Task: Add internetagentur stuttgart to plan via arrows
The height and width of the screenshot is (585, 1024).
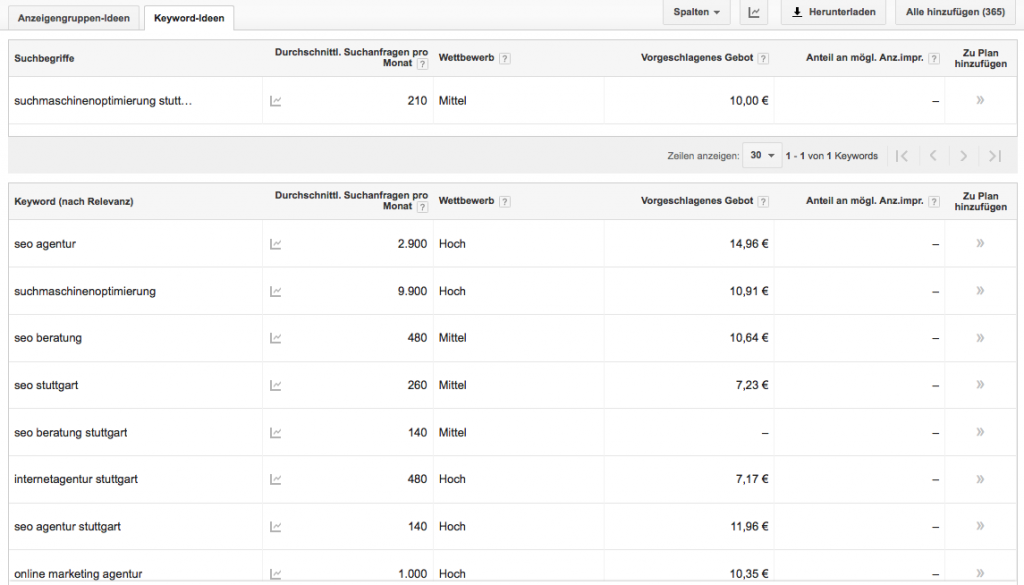Action: click(x=980, y=479)
